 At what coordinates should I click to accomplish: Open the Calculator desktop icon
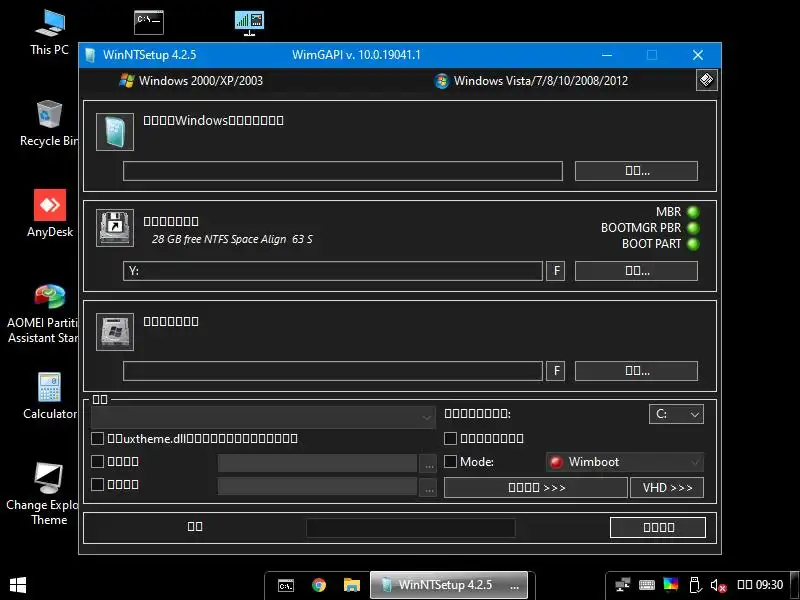click(x=49, y=396)
